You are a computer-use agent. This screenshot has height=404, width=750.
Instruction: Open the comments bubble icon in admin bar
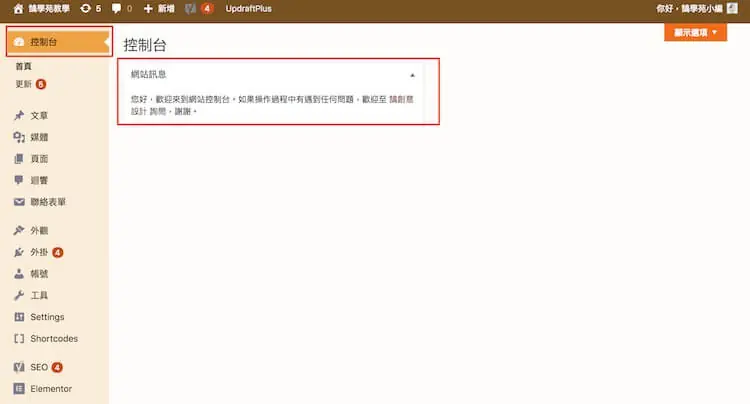[x=116, y=9]
